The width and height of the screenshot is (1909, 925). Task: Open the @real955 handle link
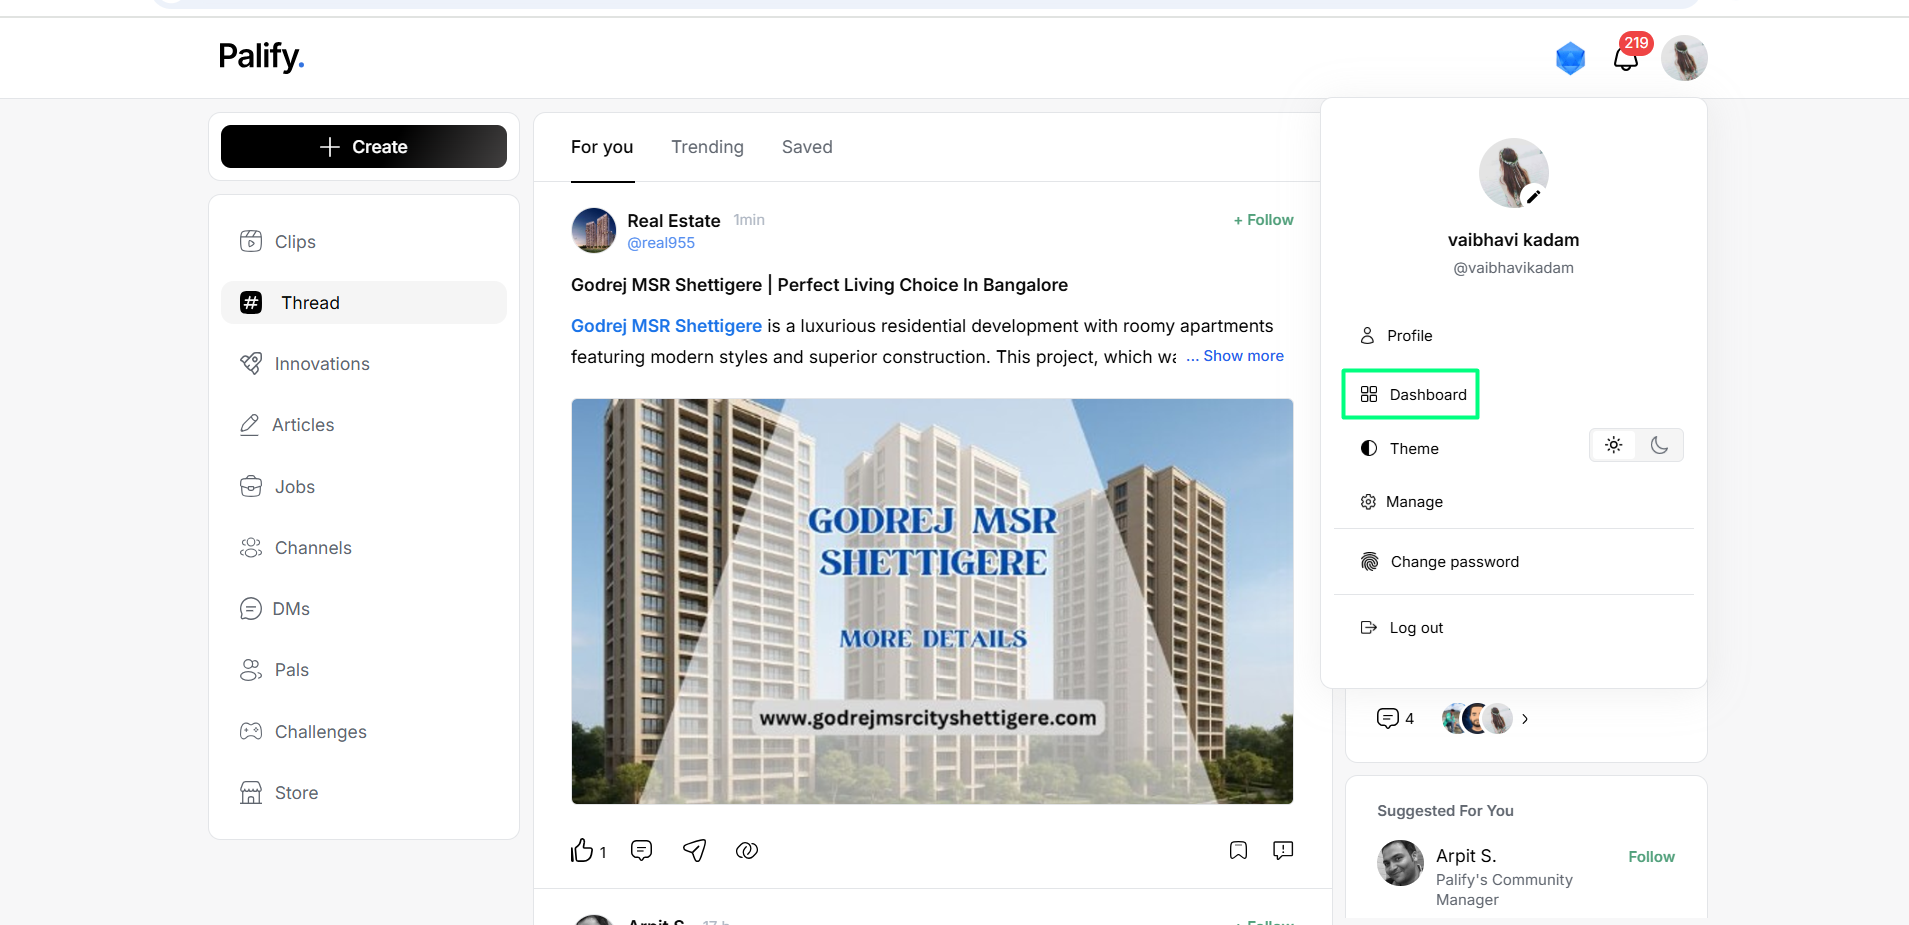pyautogui.click(x=661, y=243)
